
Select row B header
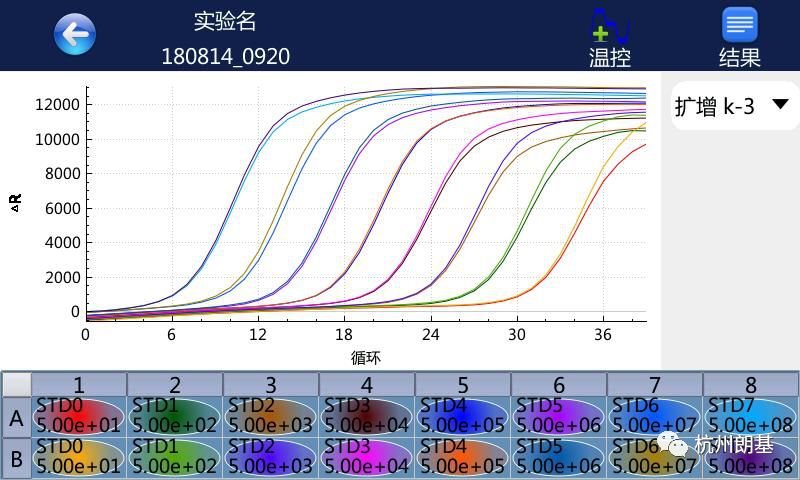click(x=16, y=457)
